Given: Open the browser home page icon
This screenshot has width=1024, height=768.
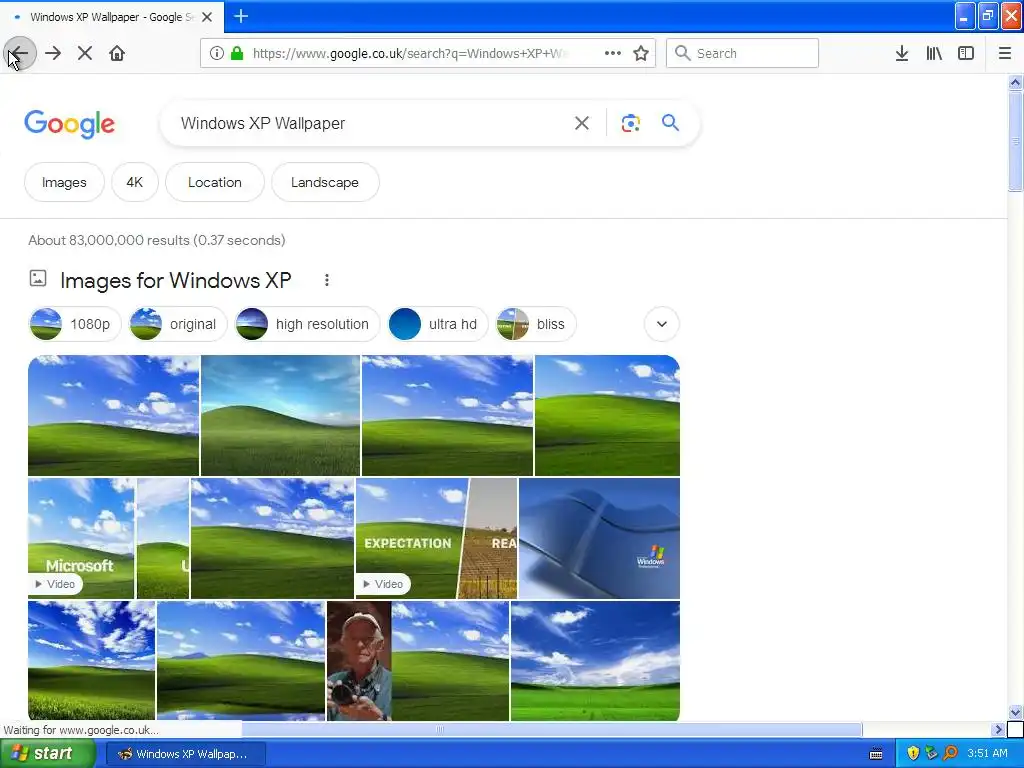Looking at the screenshot, I should pos(117,54).
